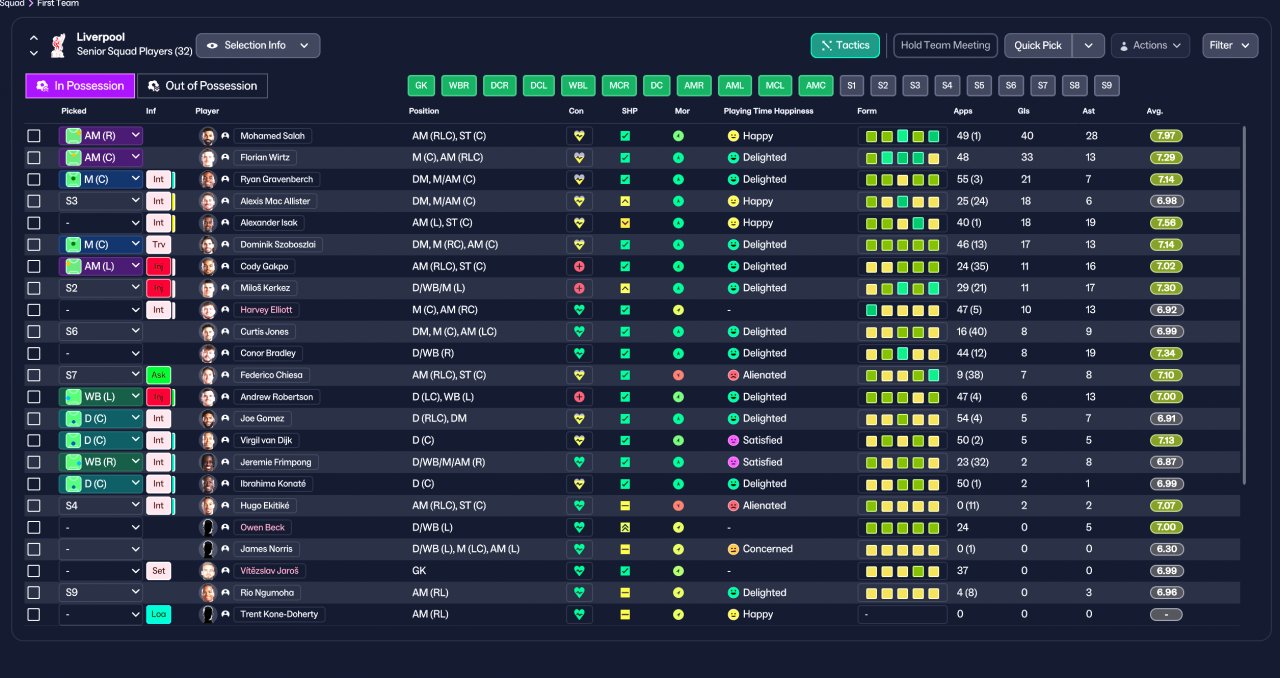Tick the checkbox for Virgil van Dijk

(34, 441)
